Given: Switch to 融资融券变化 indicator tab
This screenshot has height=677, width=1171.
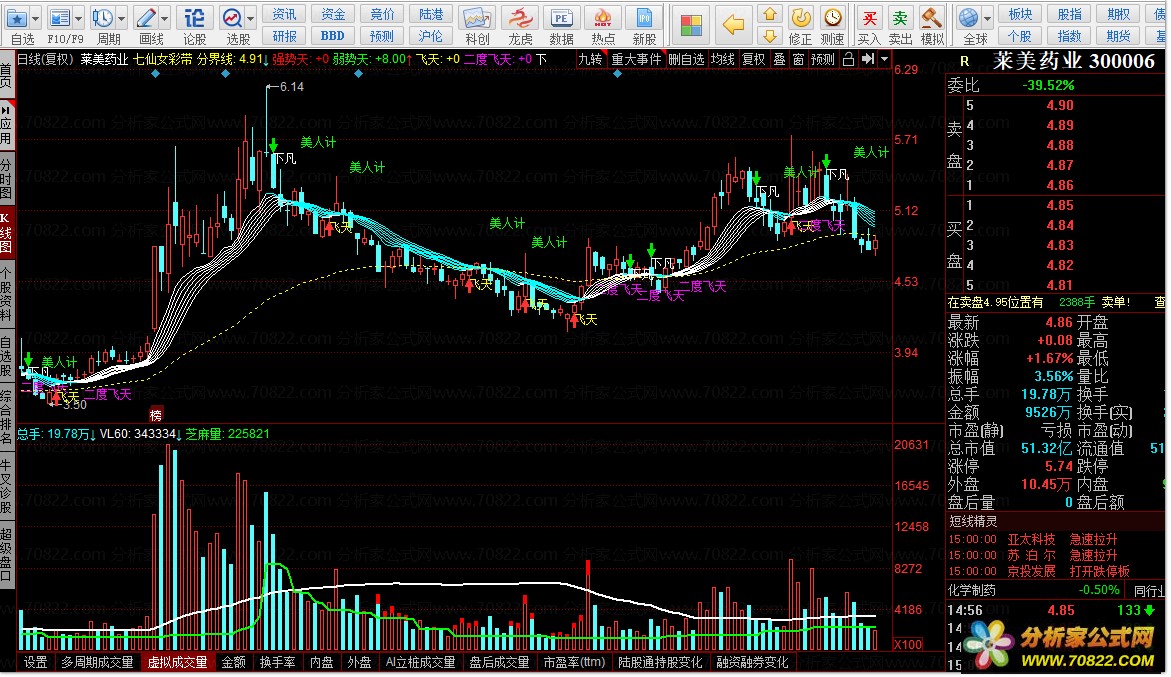Looking at the screenshot, I should [x=752, y=662].
